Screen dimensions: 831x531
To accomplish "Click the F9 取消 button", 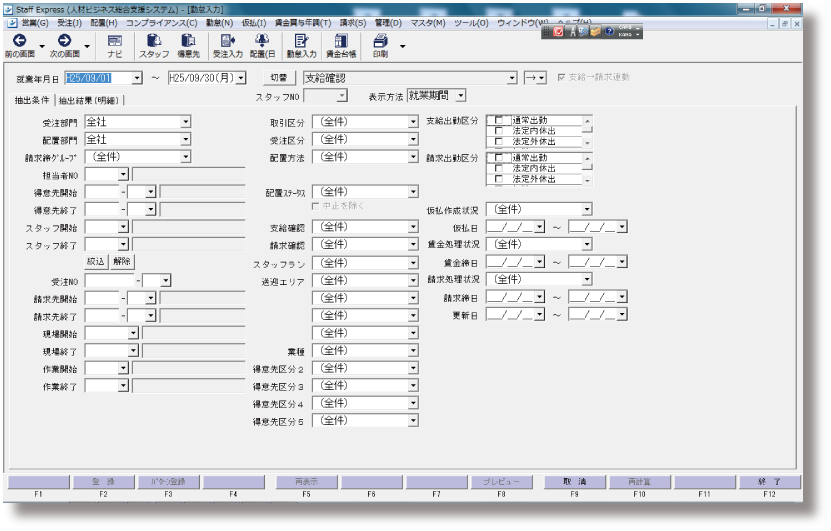I will (x=574, y=482).
